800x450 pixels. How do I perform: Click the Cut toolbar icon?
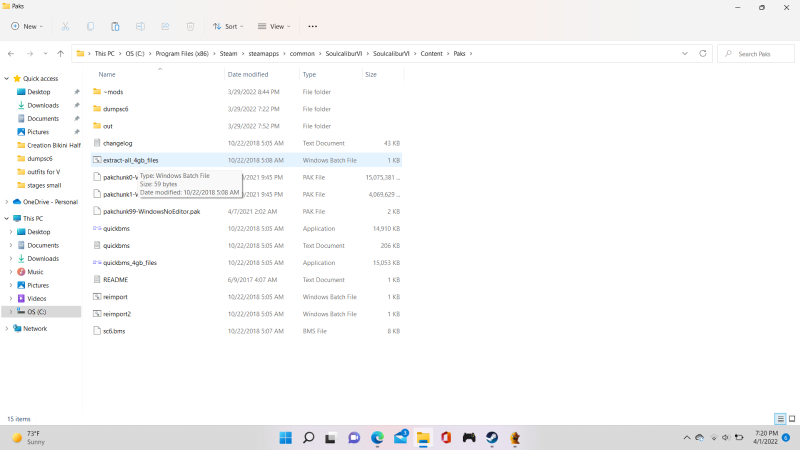coord(65,27)
